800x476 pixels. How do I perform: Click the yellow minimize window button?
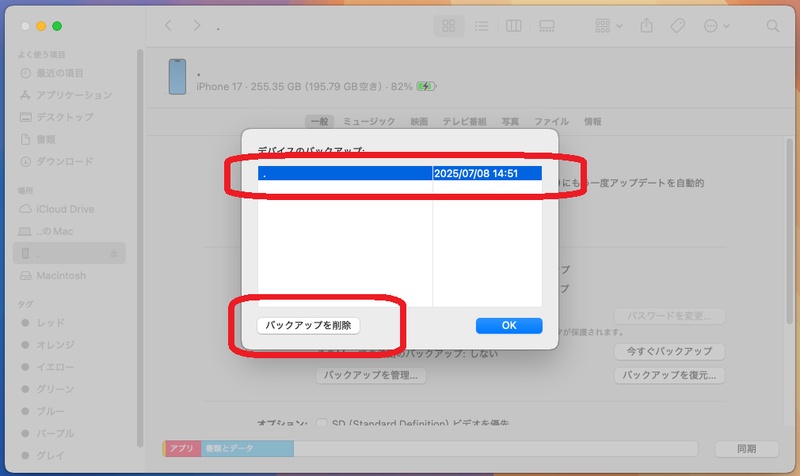(41, 26)
